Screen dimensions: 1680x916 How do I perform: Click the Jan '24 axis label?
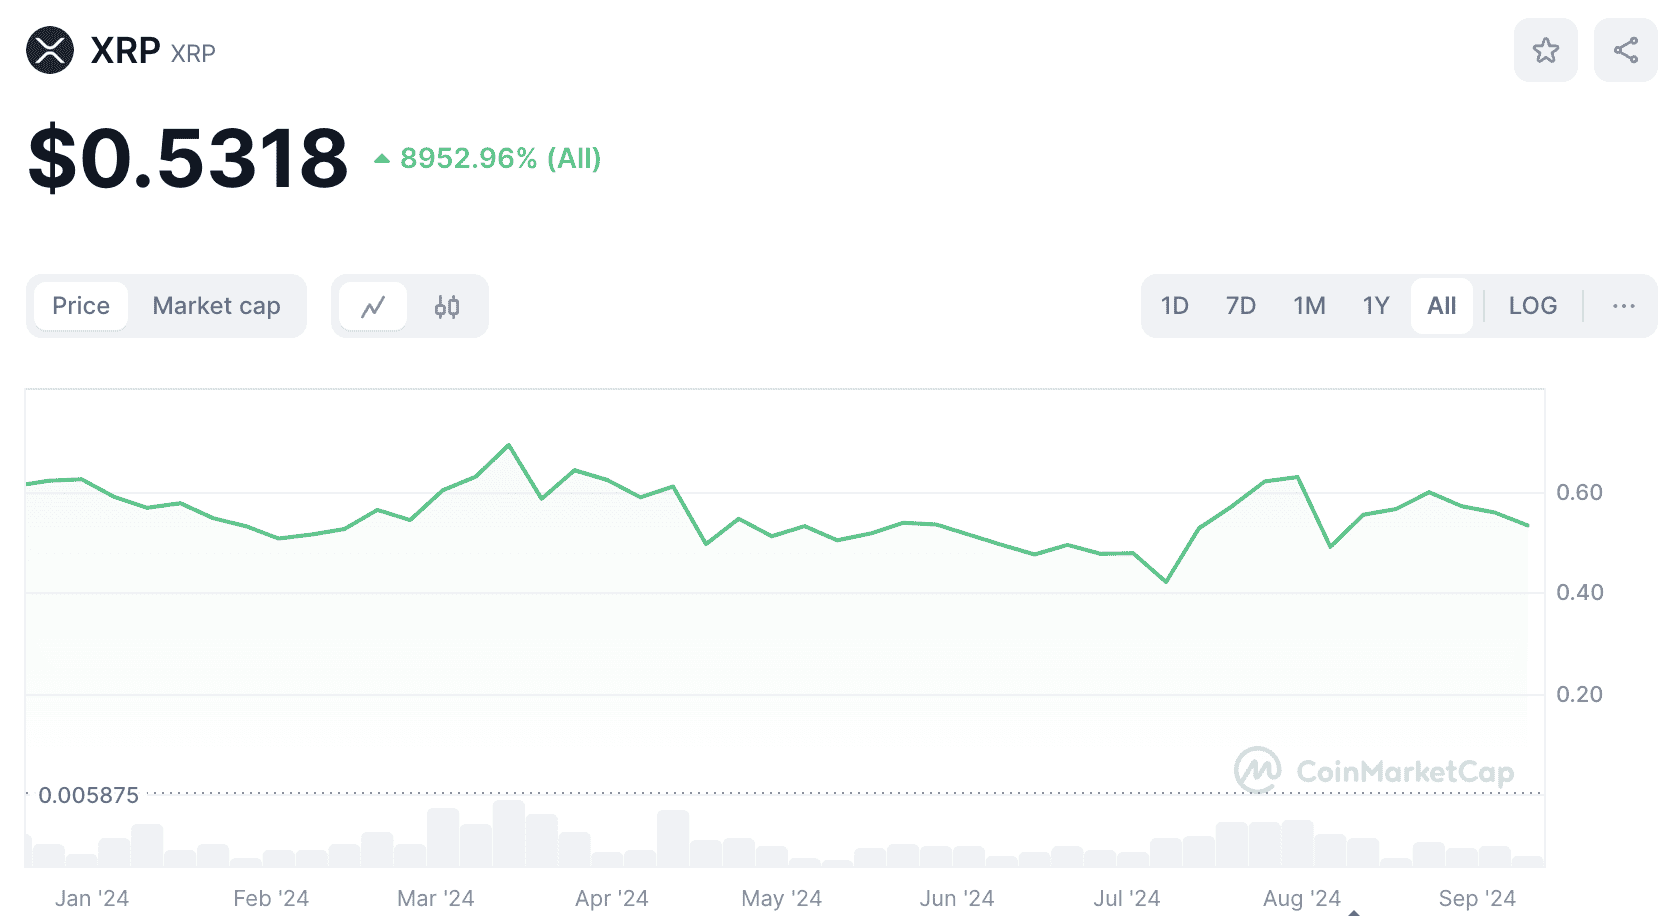(92, 898)
